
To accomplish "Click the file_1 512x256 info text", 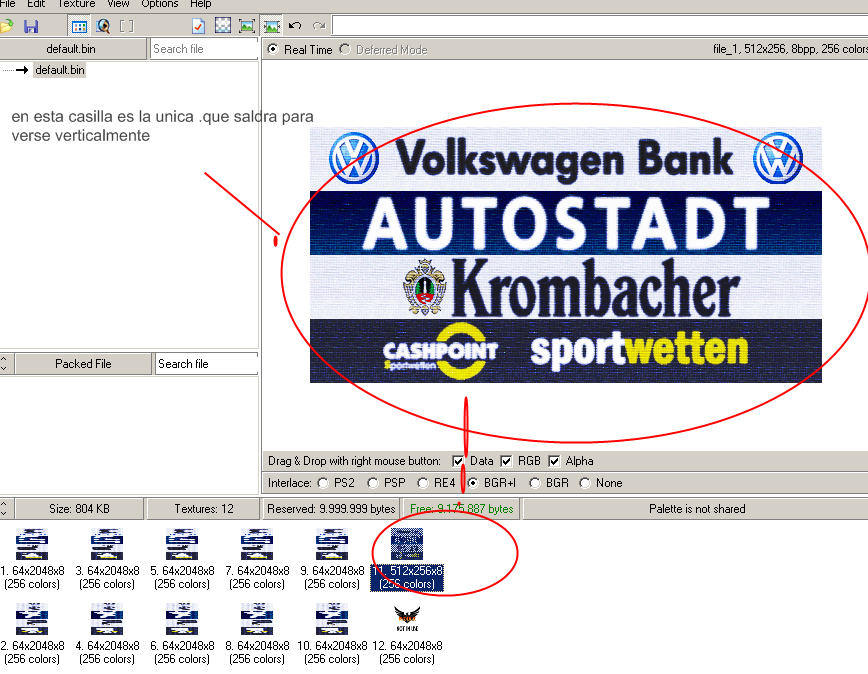I will click(790, 49).
